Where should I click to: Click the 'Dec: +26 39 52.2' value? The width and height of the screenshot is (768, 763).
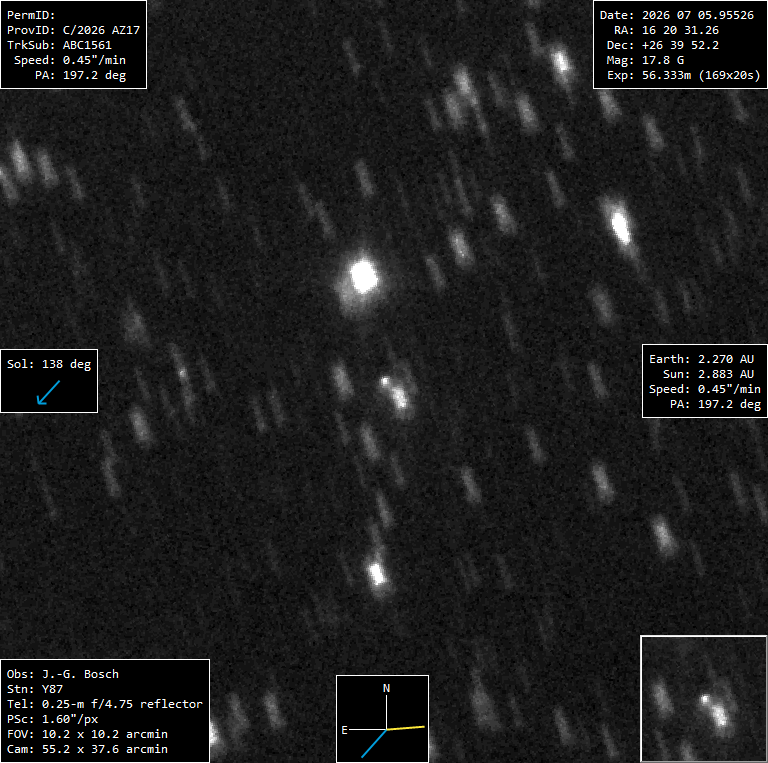(x=663, y=45)
